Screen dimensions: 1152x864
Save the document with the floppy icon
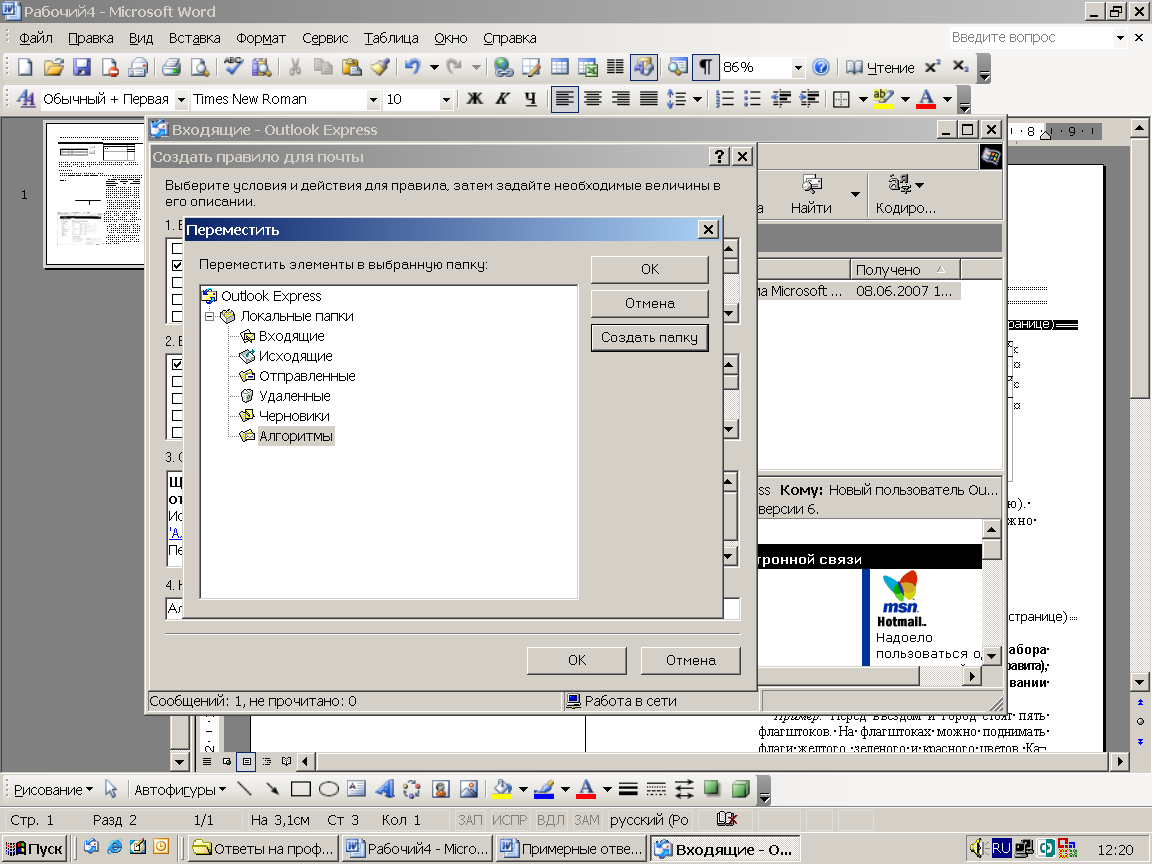coord(82,68)
